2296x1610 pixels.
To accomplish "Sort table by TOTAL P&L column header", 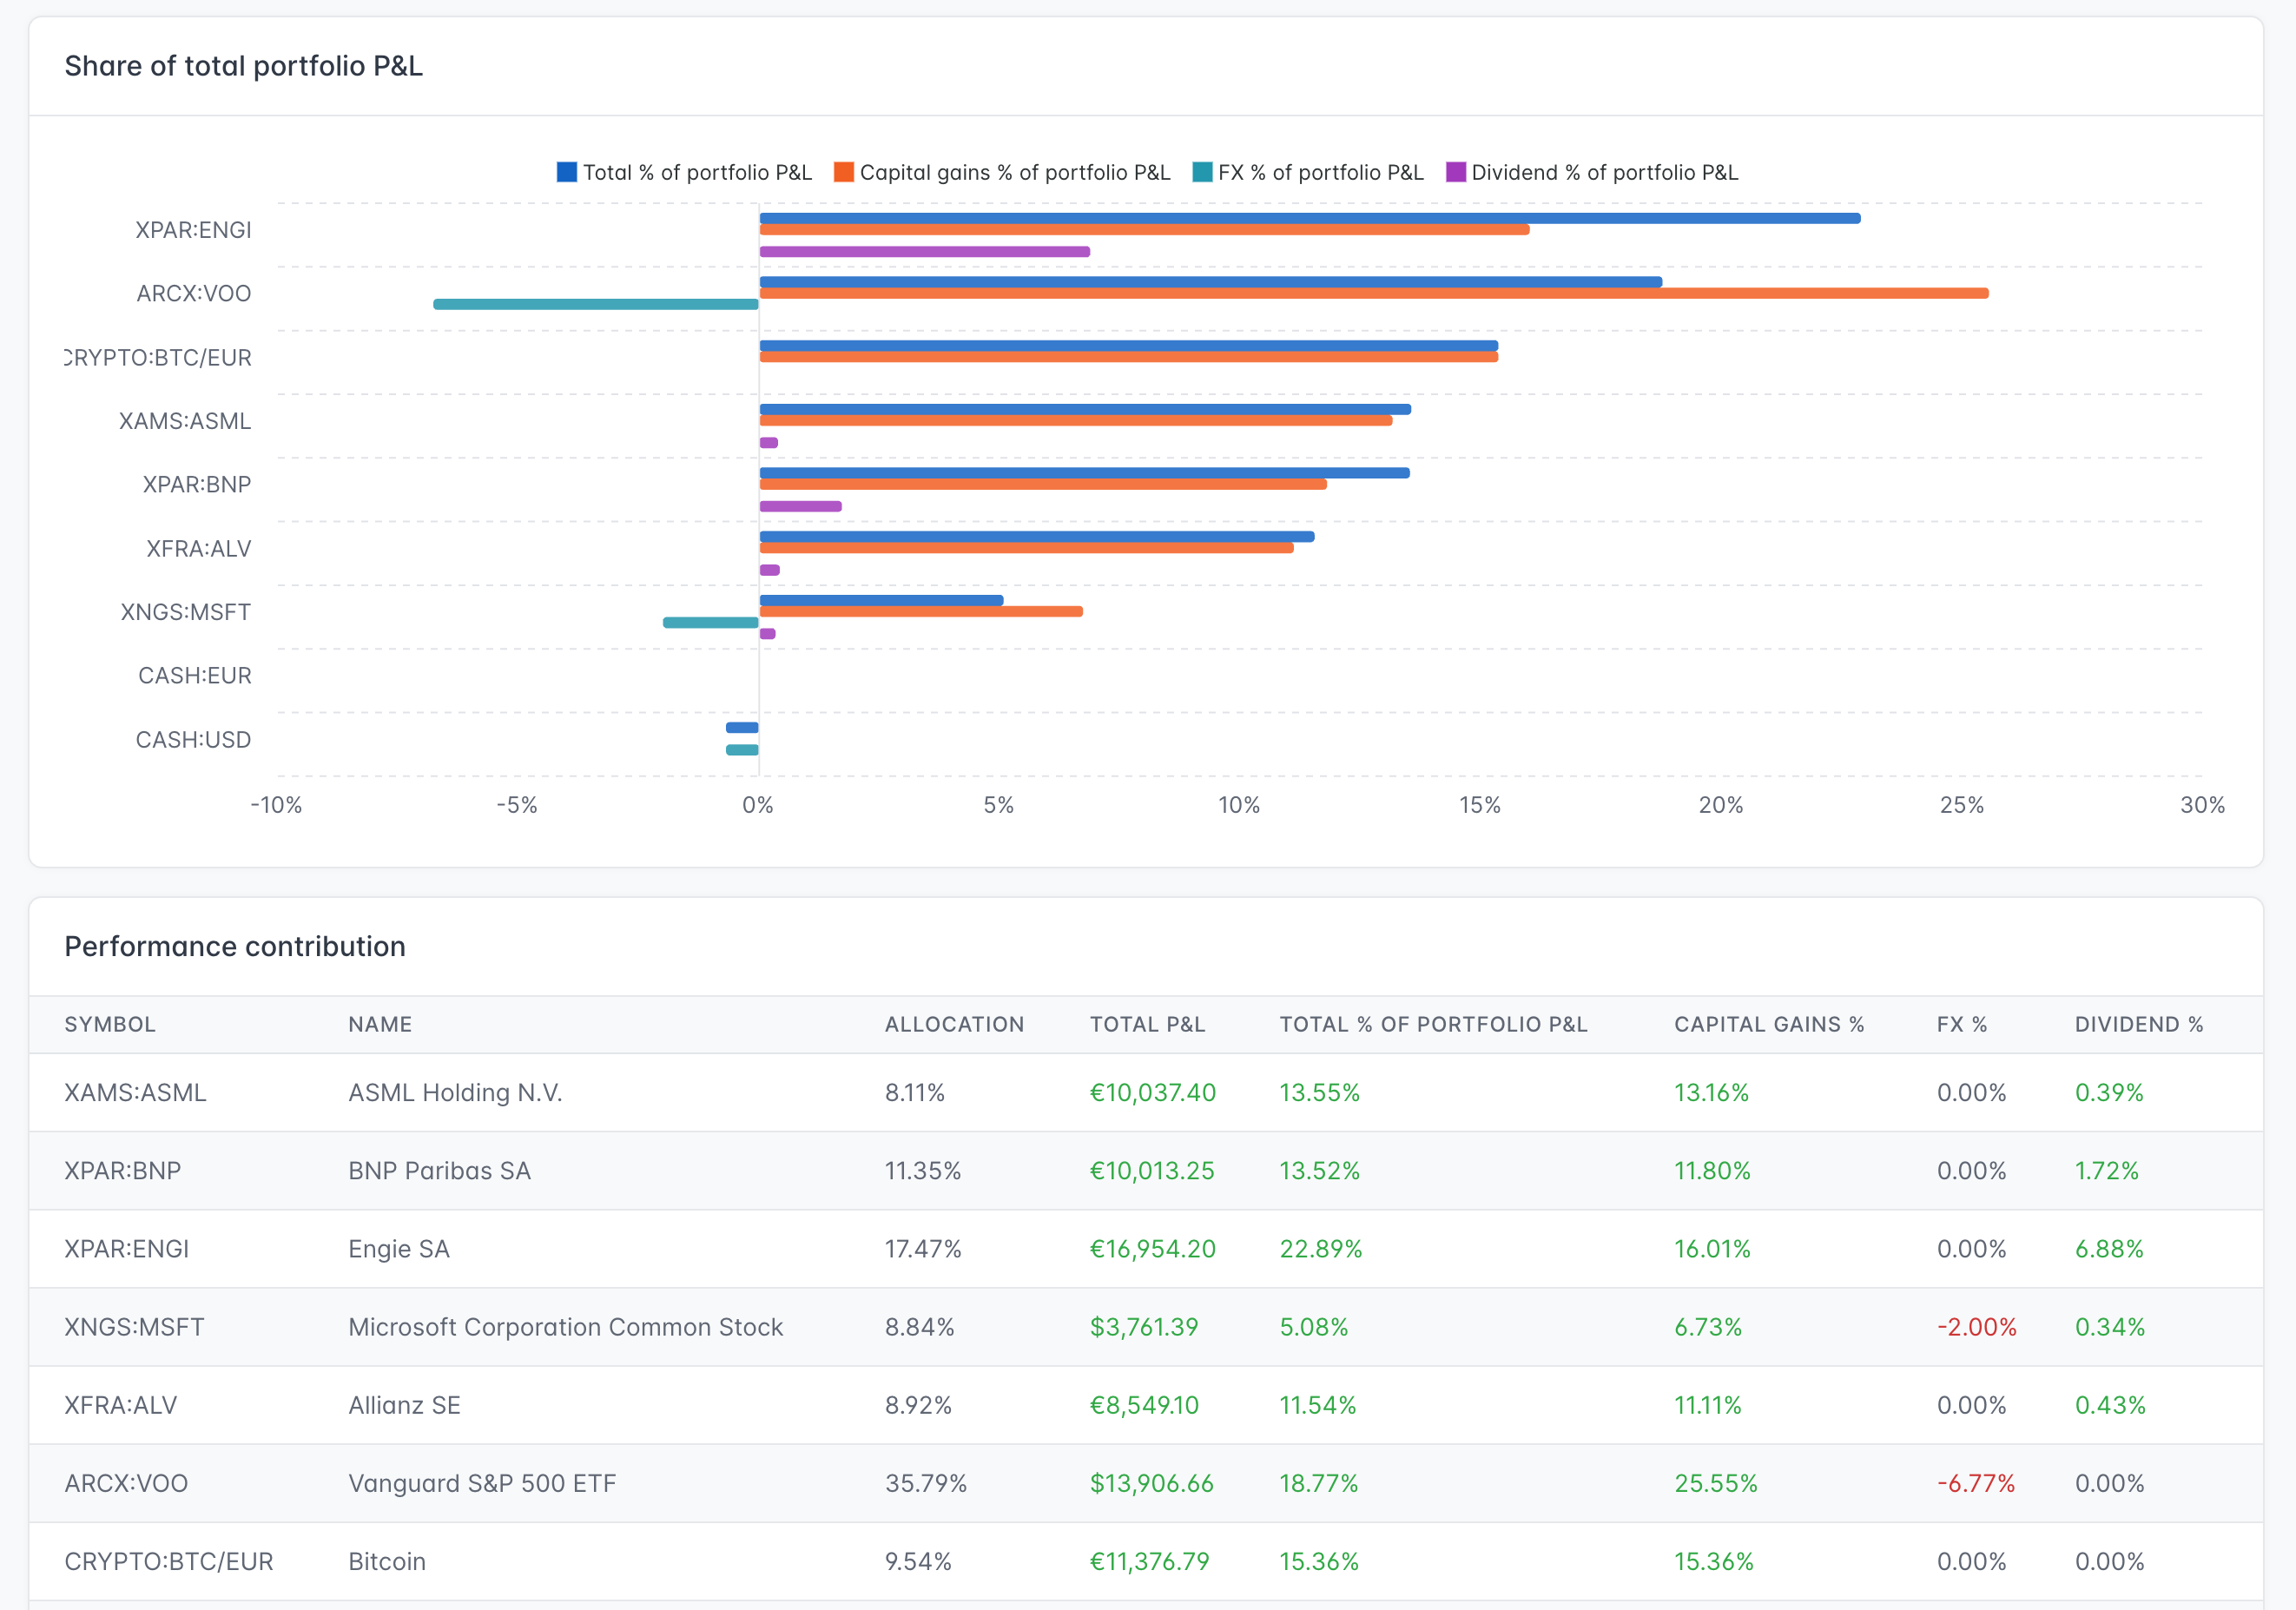I will pos(1147,1024).
